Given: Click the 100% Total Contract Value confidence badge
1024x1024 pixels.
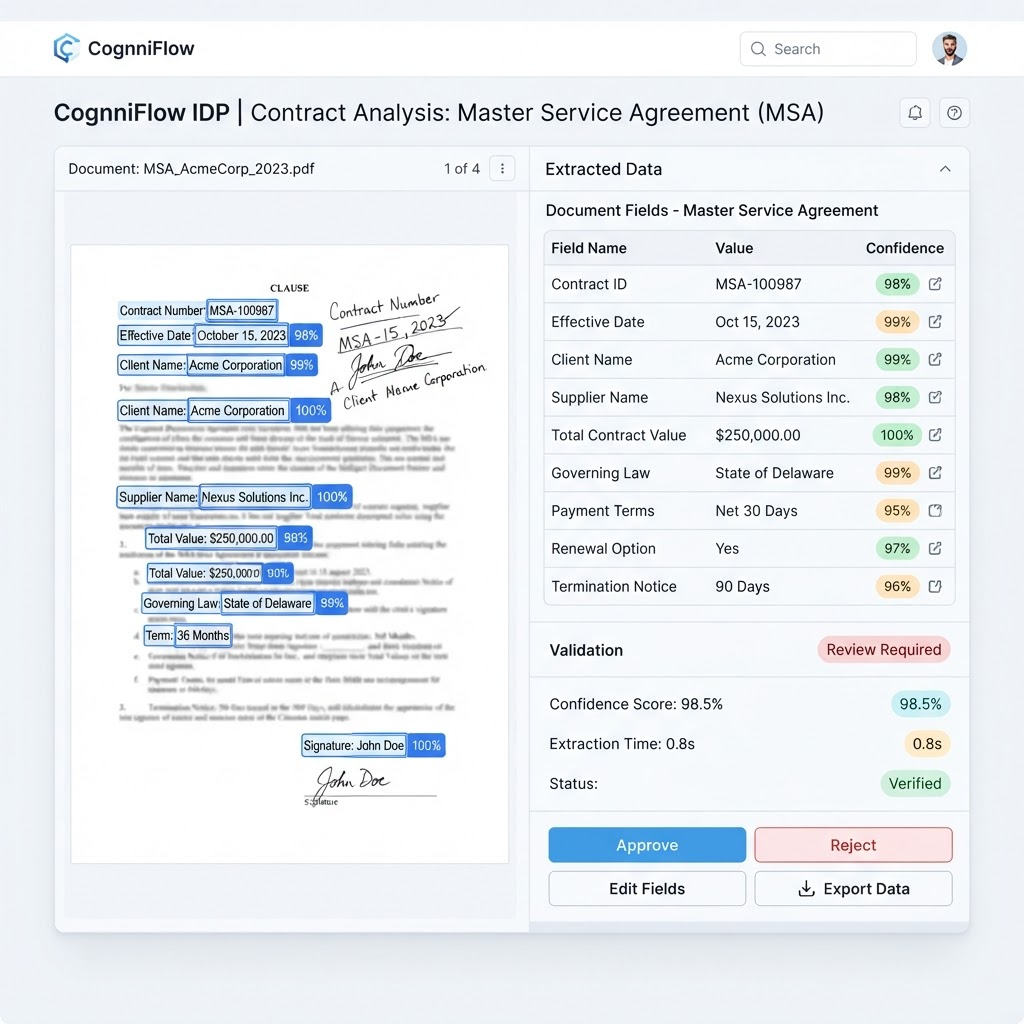Looking at the screenshot, I should click(897, 435).
